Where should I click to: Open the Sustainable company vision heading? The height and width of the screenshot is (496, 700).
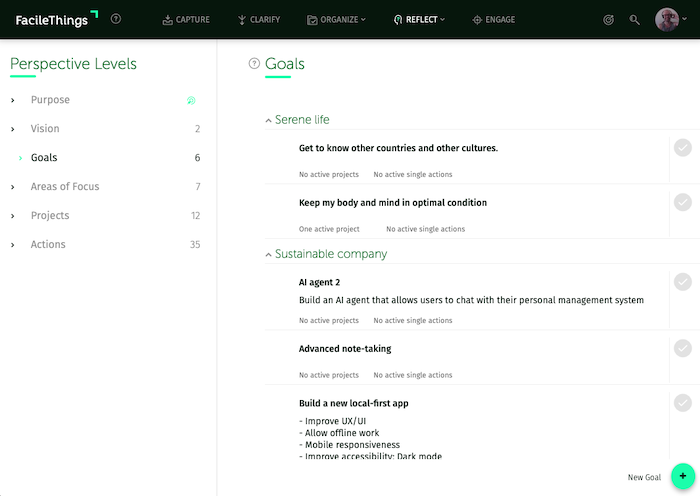331,254
